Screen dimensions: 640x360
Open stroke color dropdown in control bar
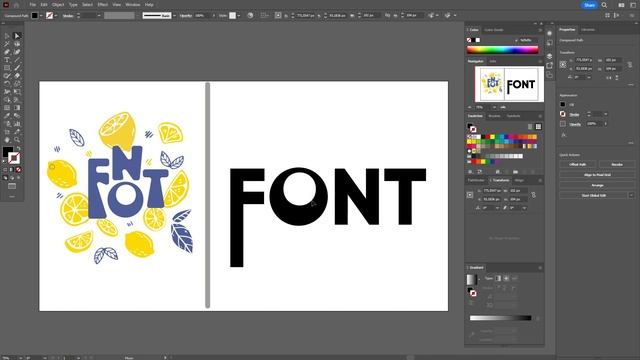[x=56, y=16]
